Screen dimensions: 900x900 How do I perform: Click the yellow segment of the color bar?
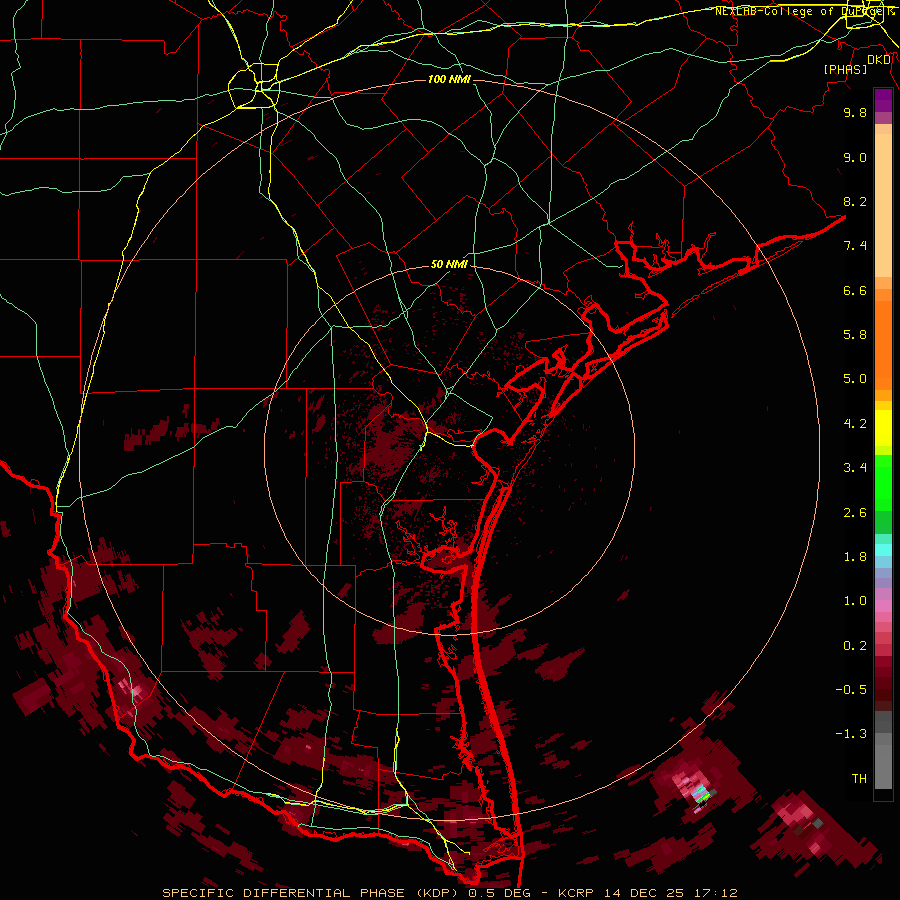point(883,428)
